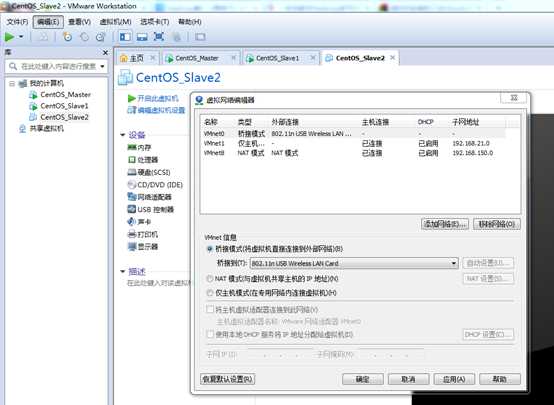Open the snapshot manager toolbar icon
Viewport: 554px width, 405px height.
click(x=101, y=37)
